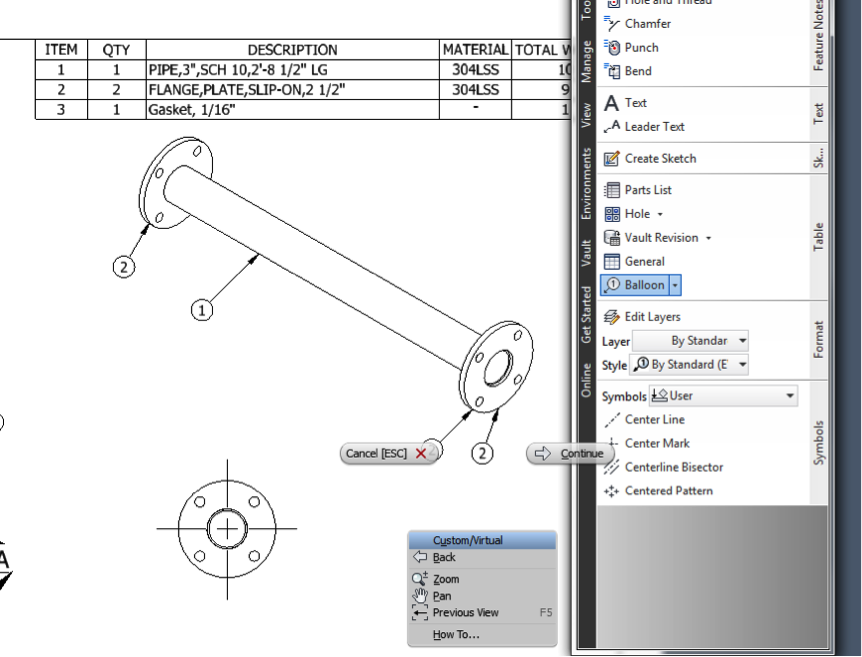862x657 pixels.
Task: Click the Symbols panel label
Action: (x=818, y=443)
